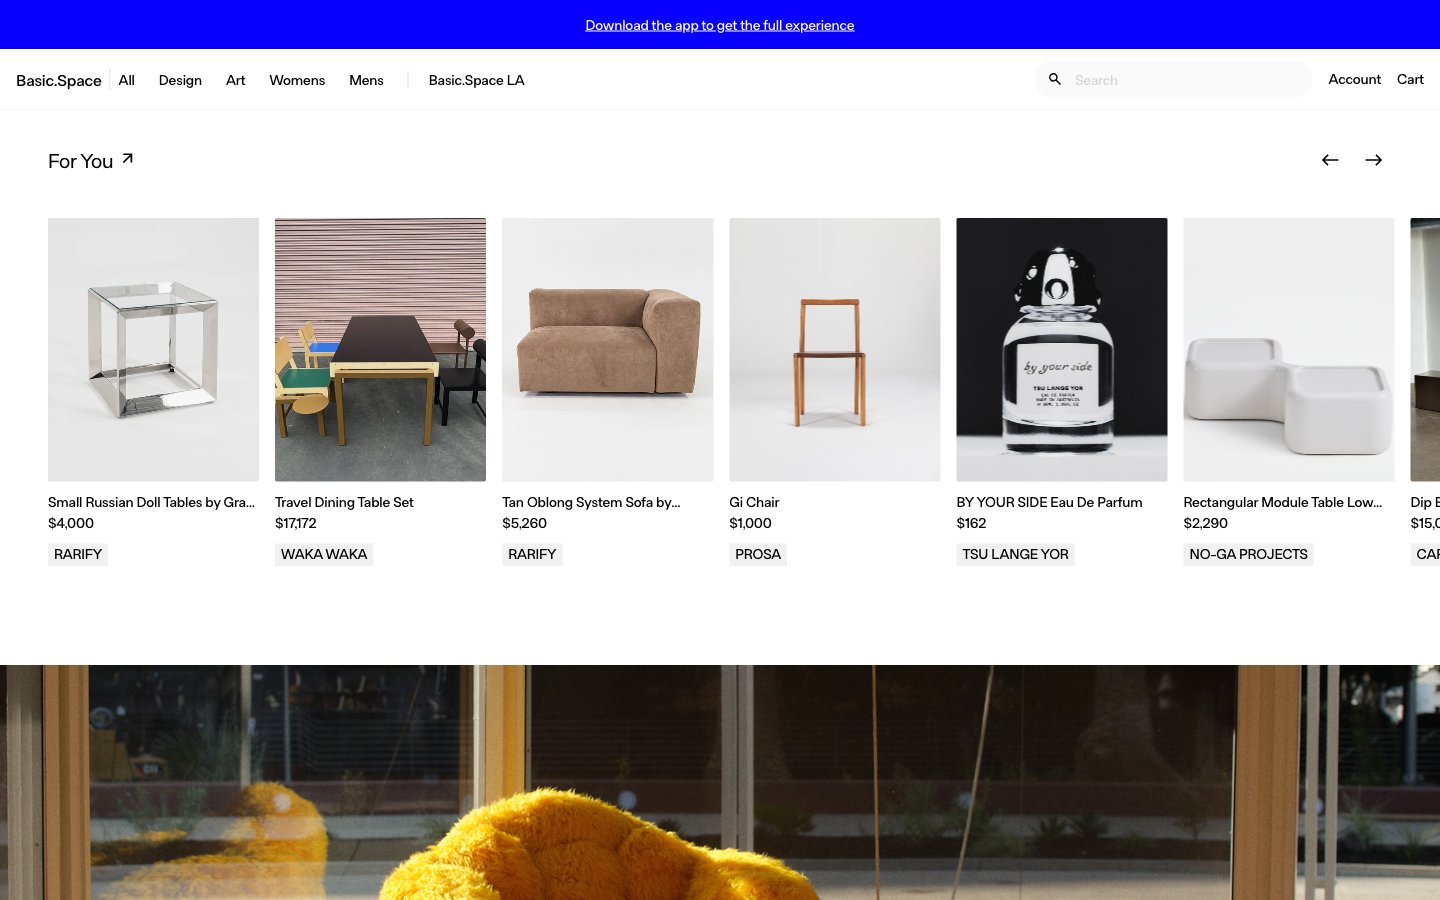Open the Small Russian Doll Tables image

[153, 350]
